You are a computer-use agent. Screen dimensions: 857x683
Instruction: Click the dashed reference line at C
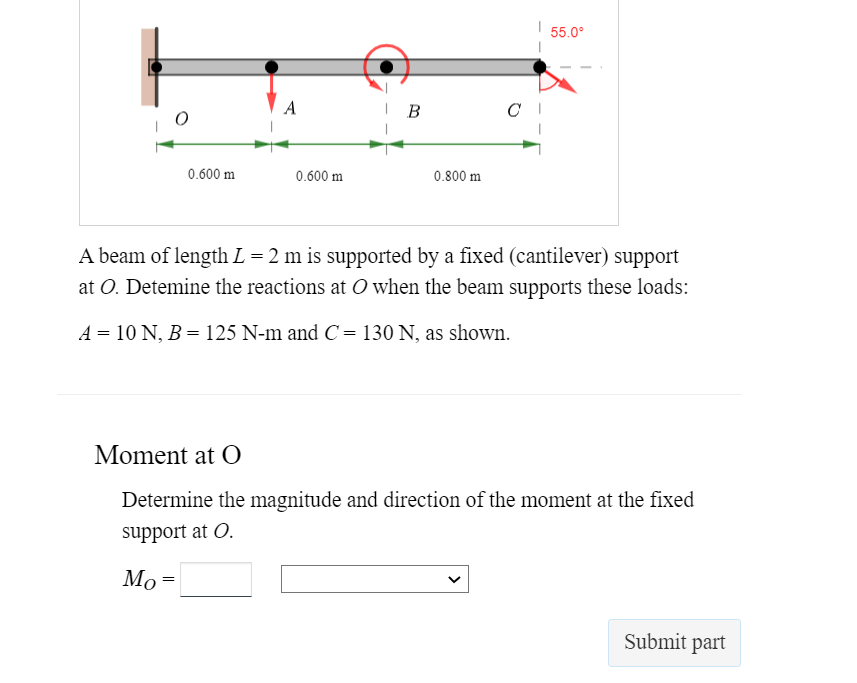539,120
